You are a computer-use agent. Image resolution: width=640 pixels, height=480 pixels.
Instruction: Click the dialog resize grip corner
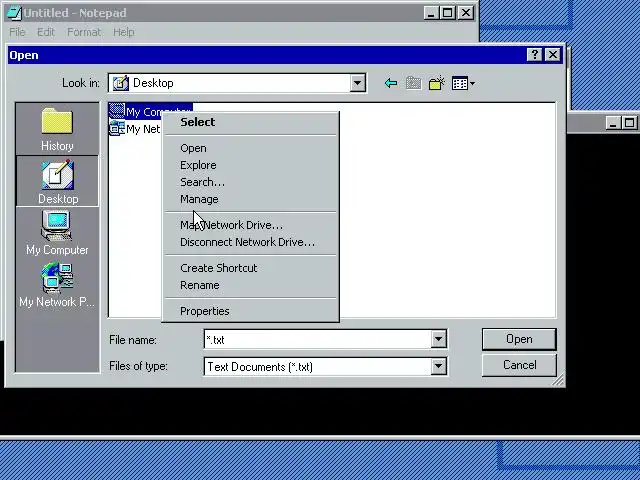558,380
